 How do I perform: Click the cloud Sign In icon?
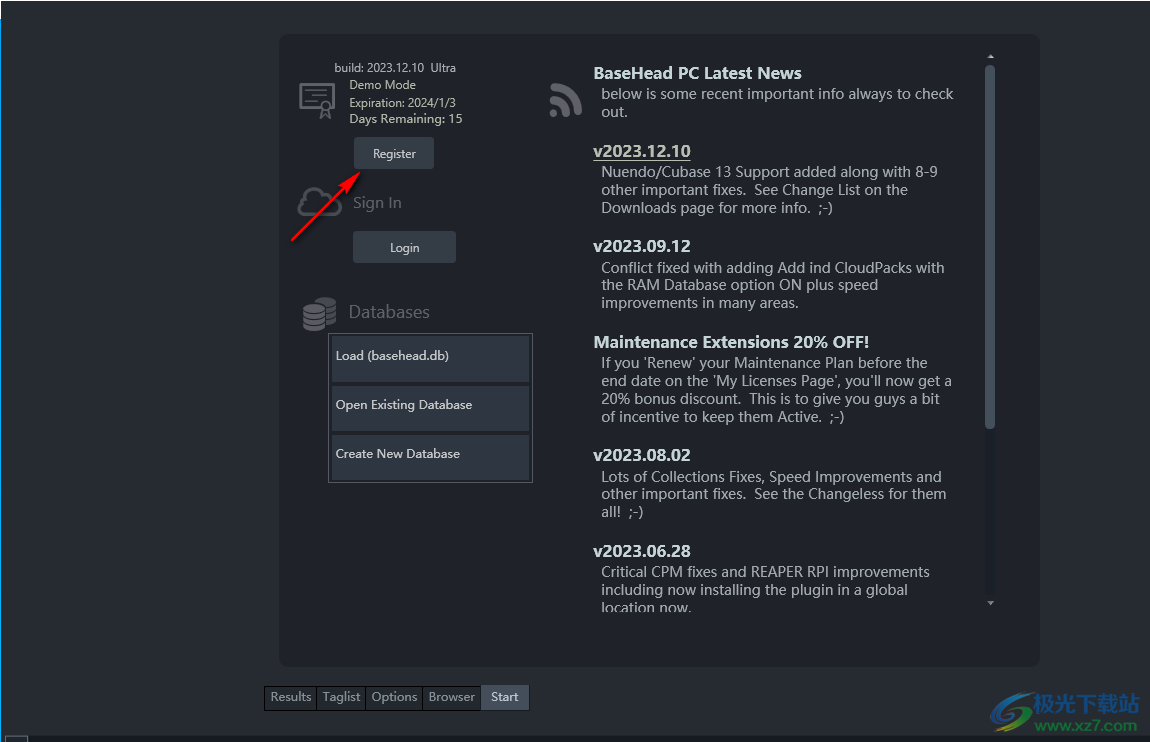coord(319,202)
